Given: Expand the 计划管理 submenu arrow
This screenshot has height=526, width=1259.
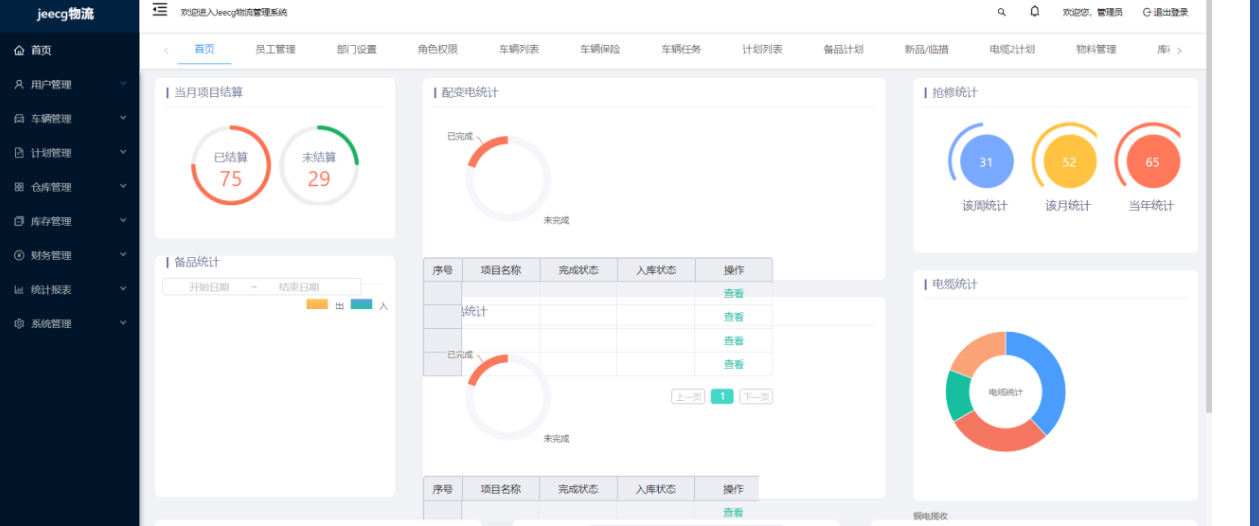Looking at the screenshot, I should [123, 152].
